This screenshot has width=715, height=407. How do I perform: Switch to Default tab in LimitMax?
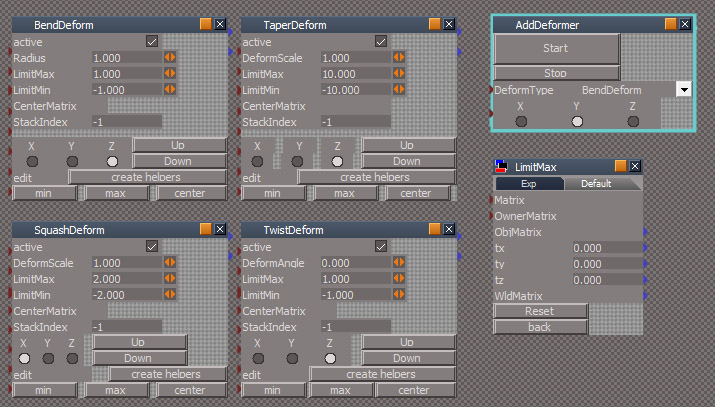[596, 184]
